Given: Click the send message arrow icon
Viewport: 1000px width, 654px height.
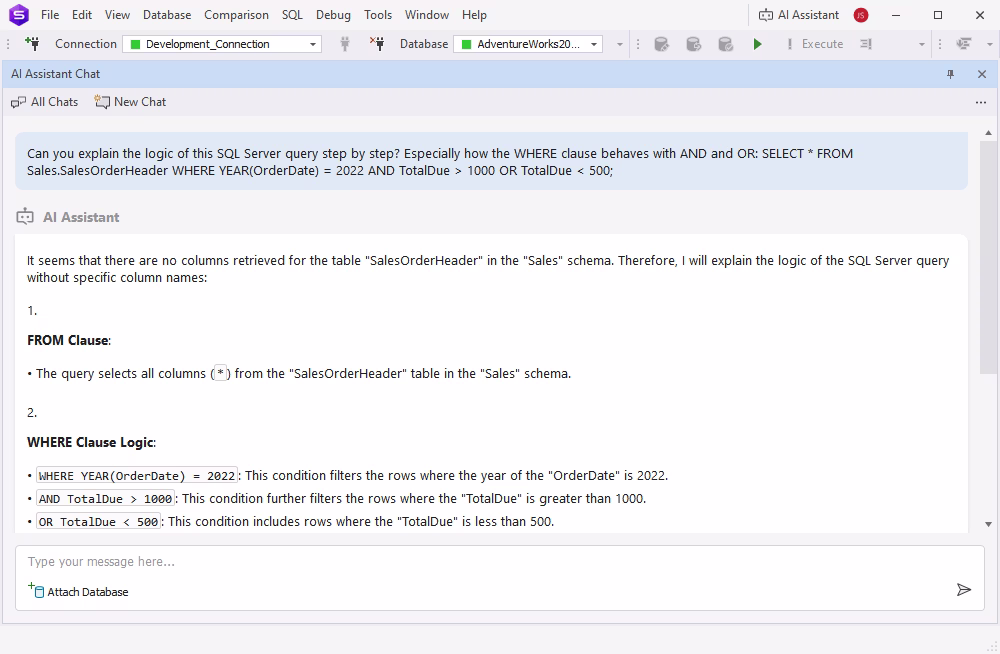Looking at the screenshot, I should 964,590.
